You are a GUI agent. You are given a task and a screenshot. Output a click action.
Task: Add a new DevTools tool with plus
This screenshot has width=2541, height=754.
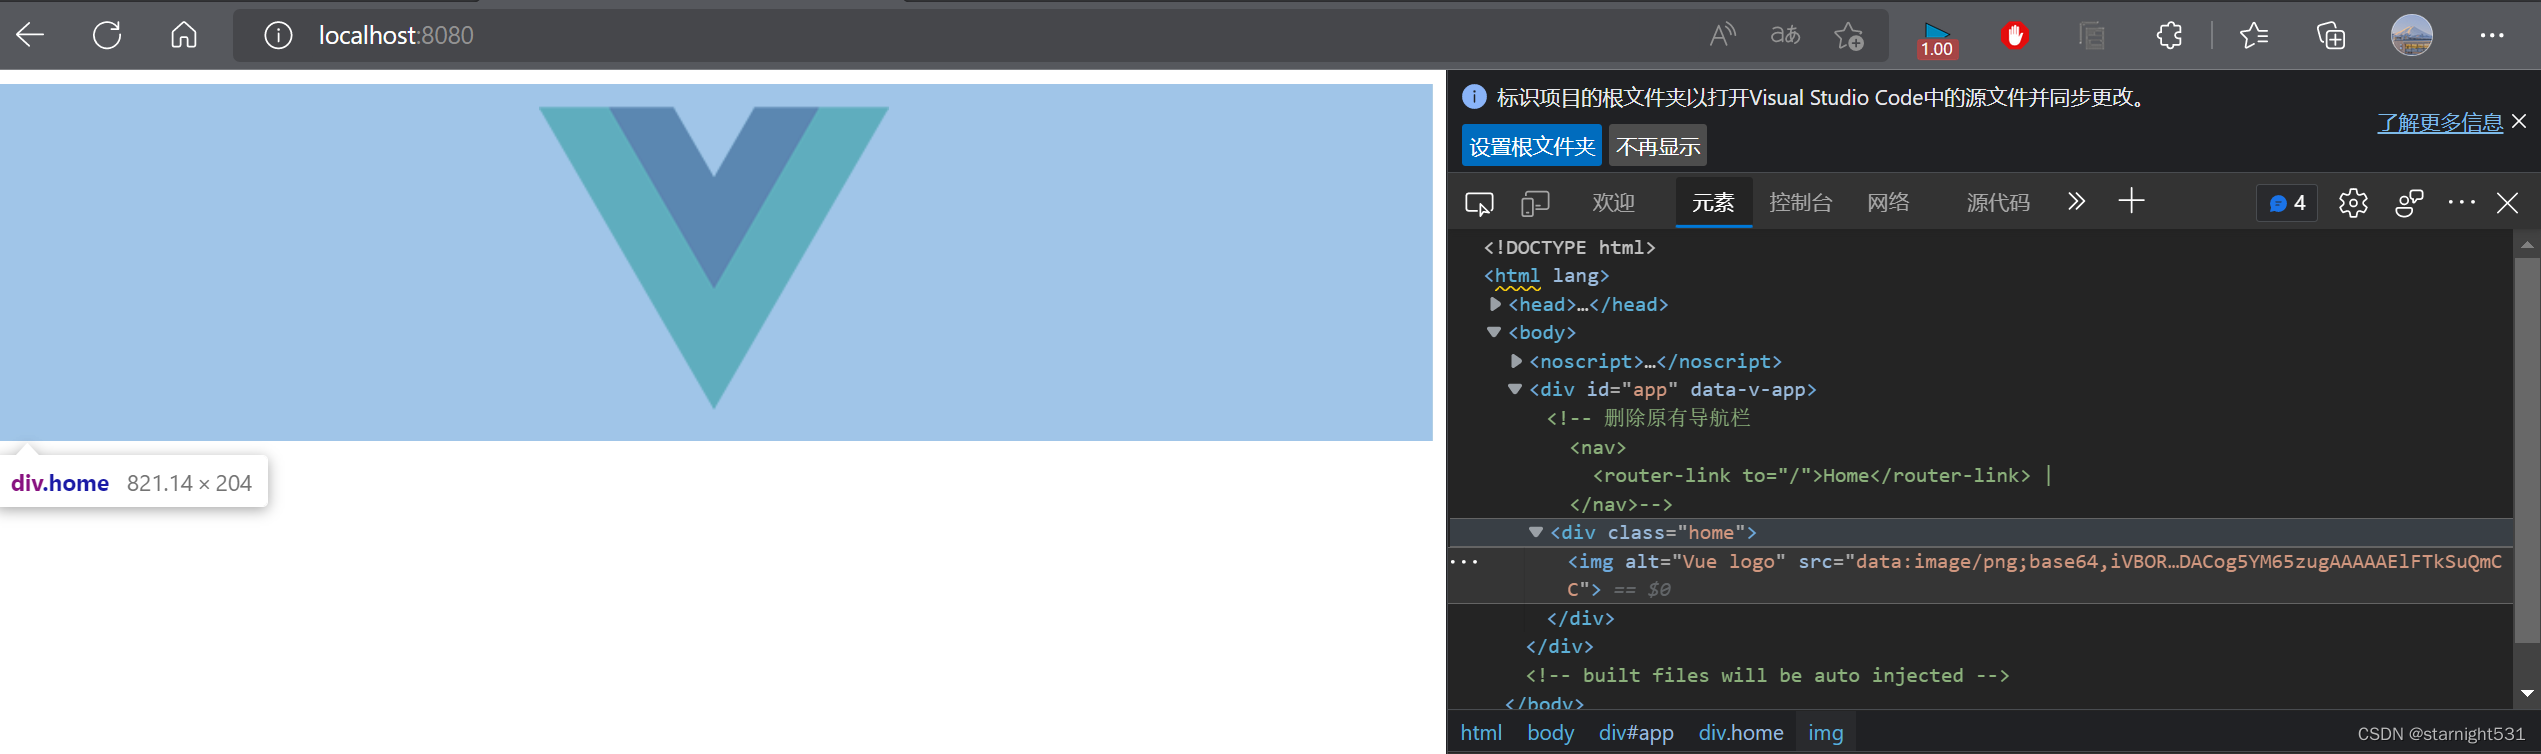point(2131,201)
